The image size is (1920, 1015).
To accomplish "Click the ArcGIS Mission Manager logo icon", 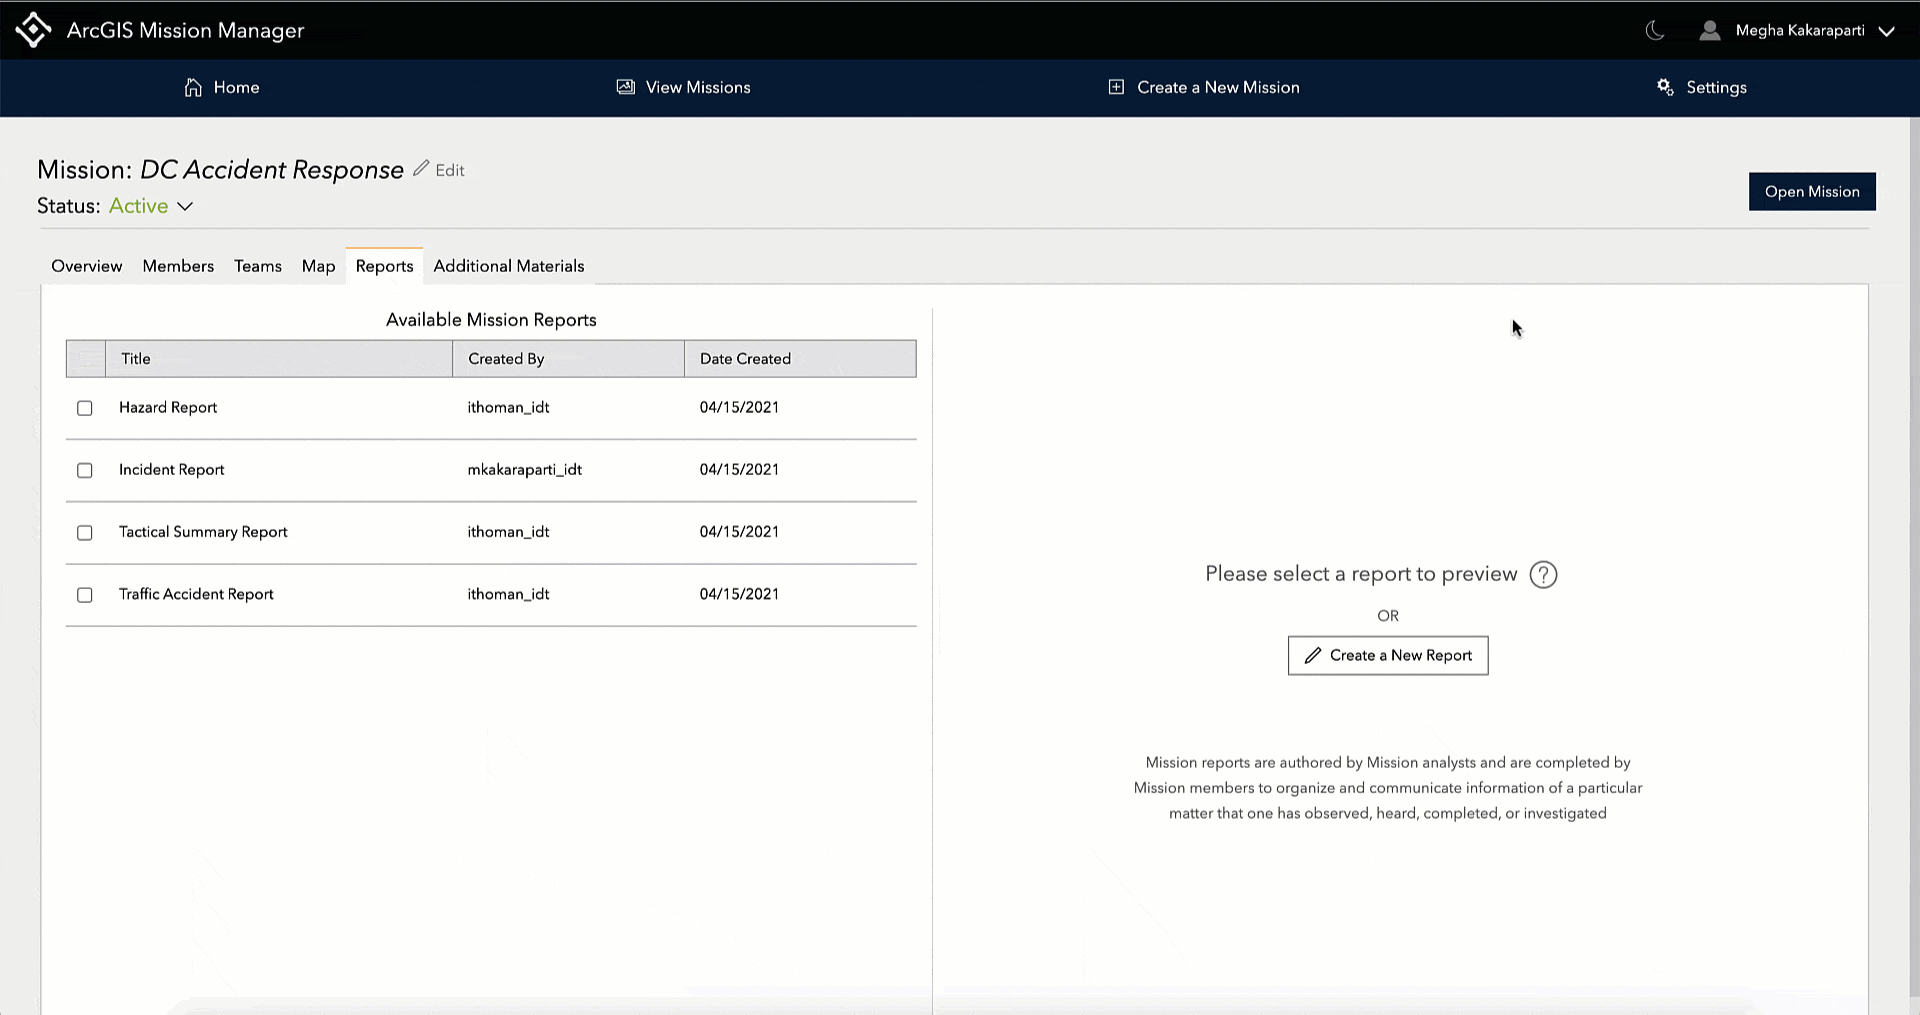I will [x=33, y=30].
